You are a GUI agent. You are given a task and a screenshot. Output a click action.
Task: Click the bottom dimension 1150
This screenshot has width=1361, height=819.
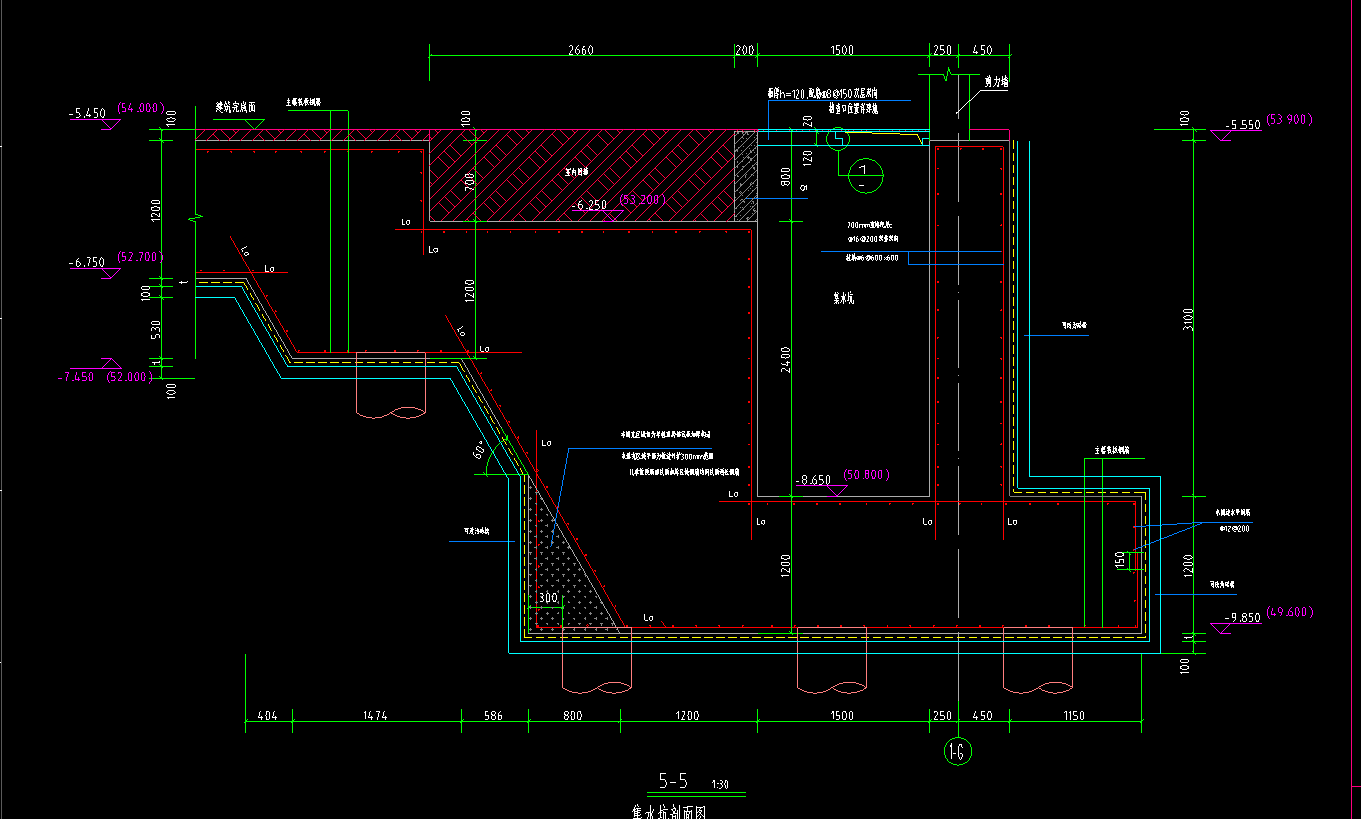tap(1074, 716)
